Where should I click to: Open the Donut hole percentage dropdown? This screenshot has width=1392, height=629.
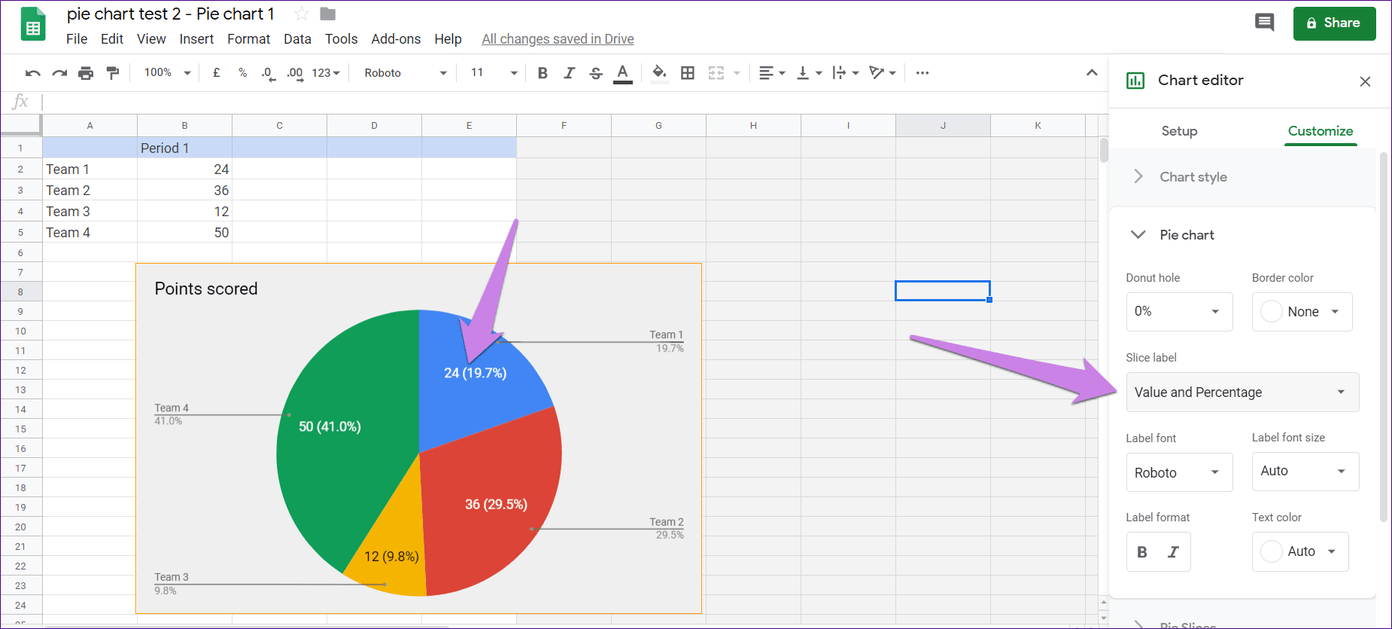(1179, 311)
